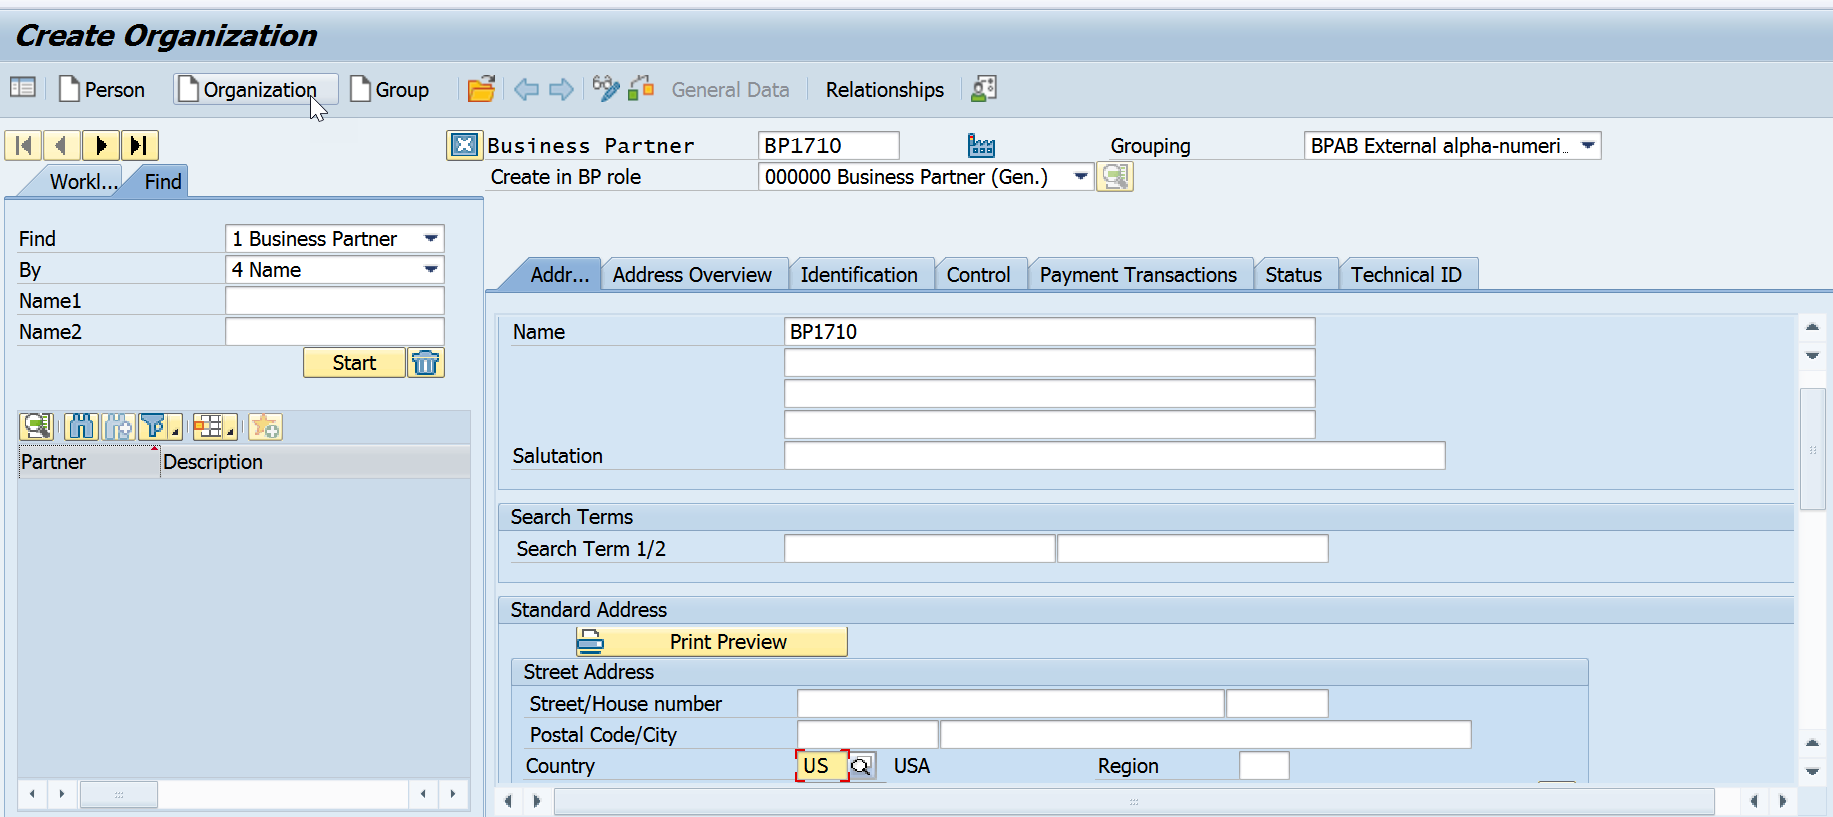Screen dimensions: 1833x817
Task: Click the Print Preview button
Action: 712,642
